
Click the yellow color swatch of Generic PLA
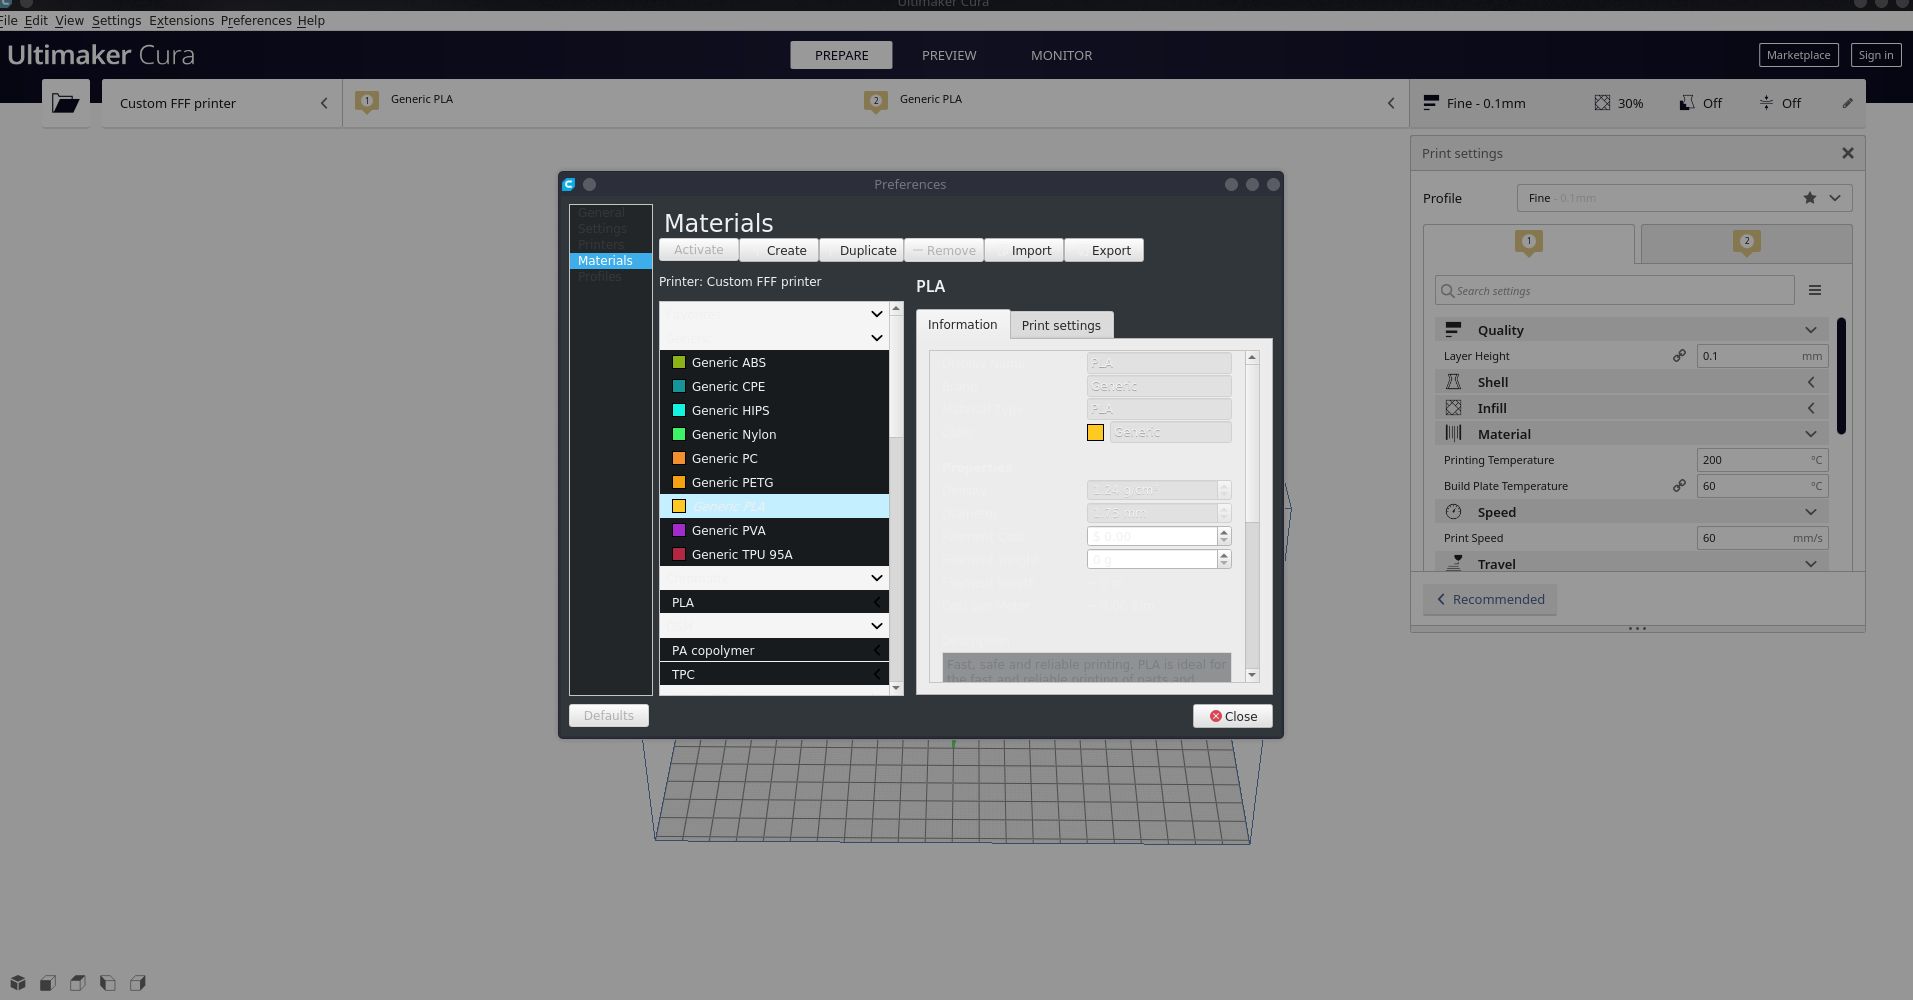coord(679,506)
